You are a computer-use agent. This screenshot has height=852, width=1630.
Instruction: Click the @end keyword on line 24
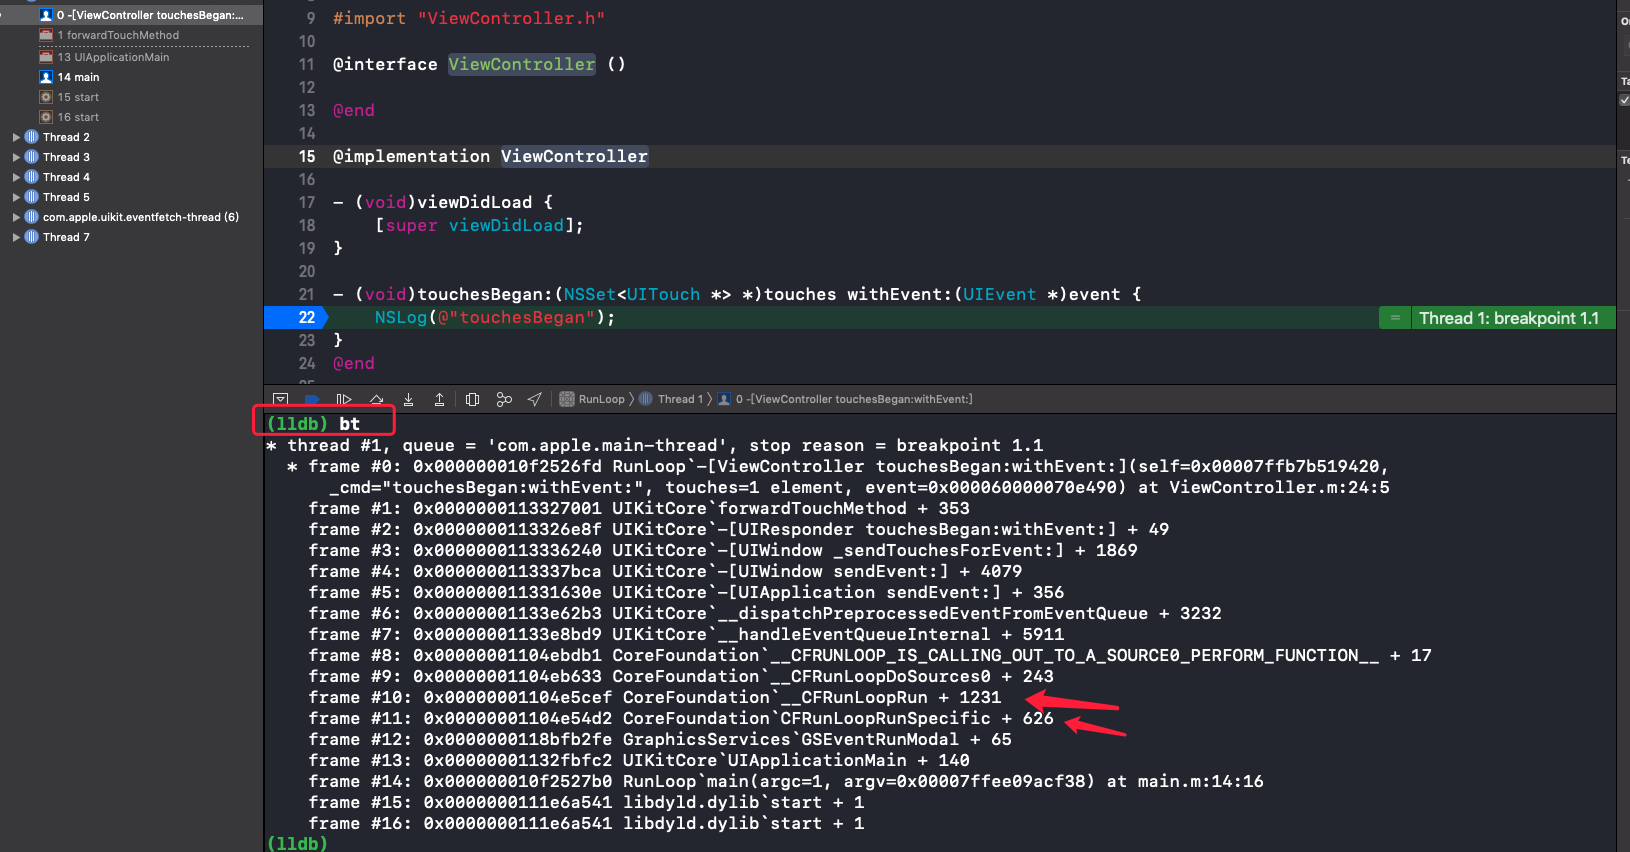(x=354, y=363)
